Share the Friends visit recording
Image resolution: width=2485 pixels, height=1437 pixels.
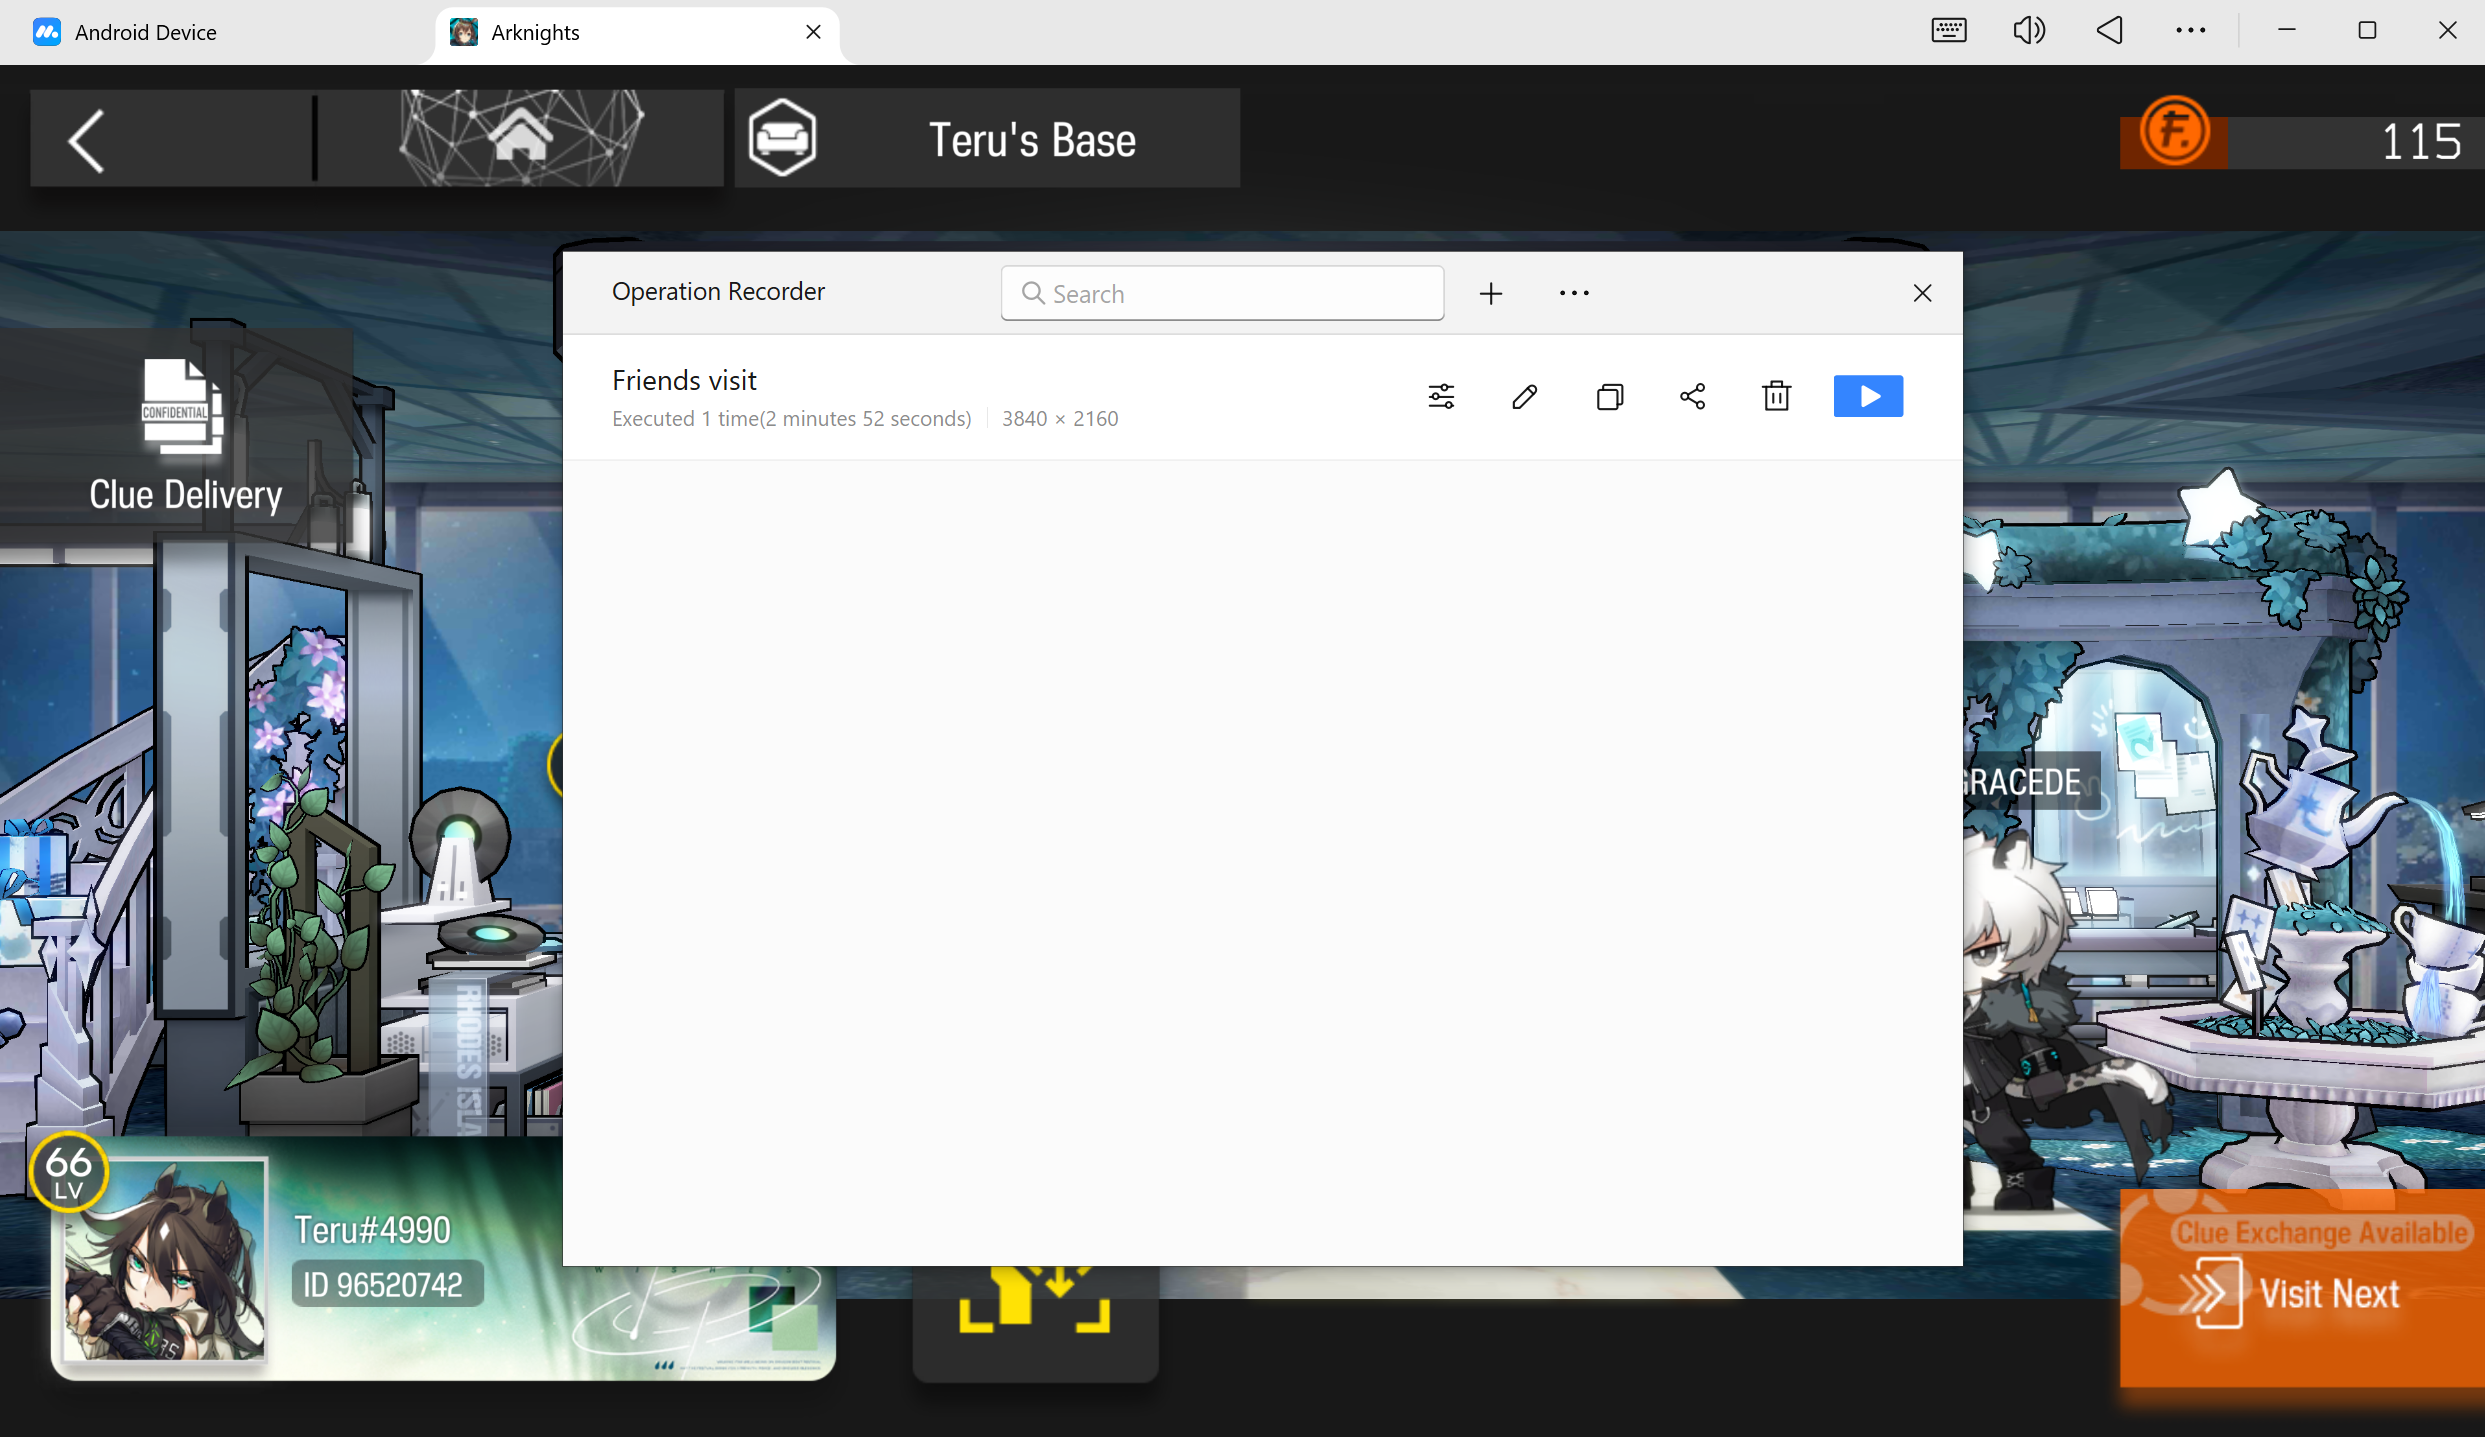1692,396
